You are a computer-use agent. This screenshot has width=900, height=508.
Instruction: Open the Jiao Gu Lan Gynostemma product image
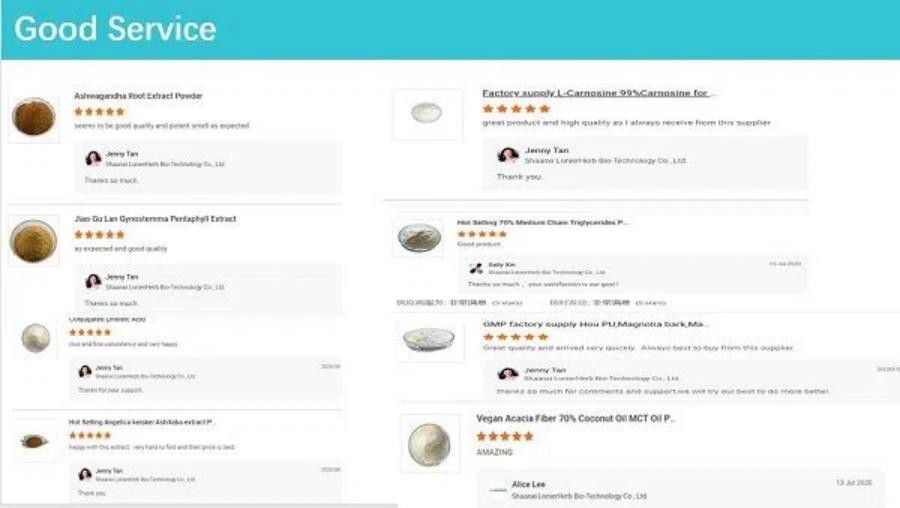click(x=34, y=241)
